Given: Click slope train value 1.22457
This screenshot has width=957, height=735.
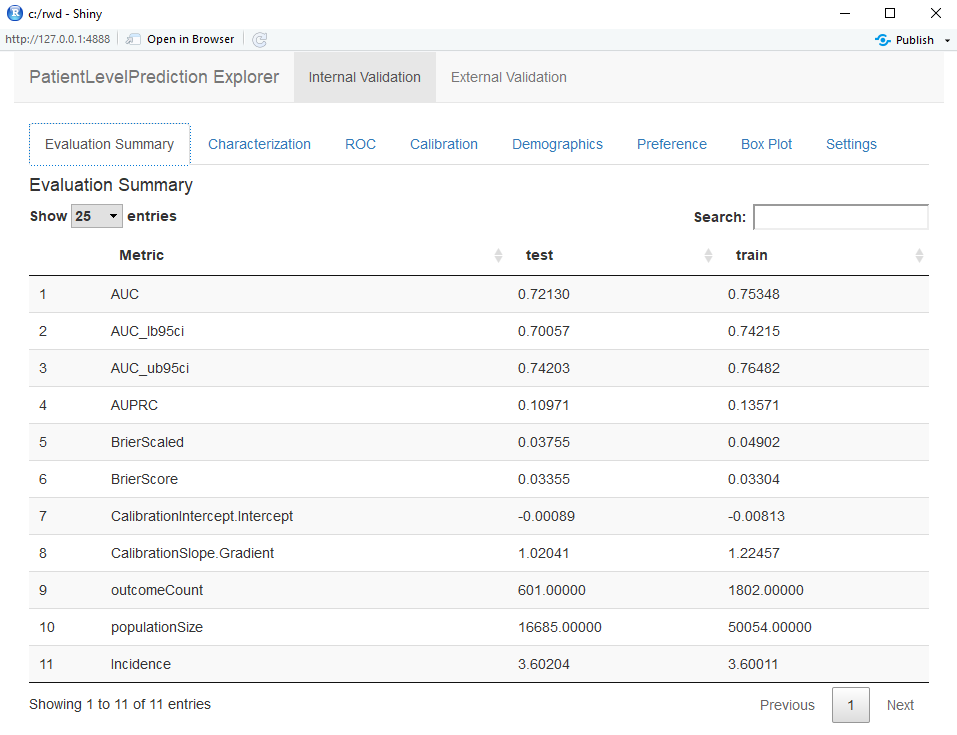Looking at the screenshot, I should pyautogui.click(x=753, y=553).
